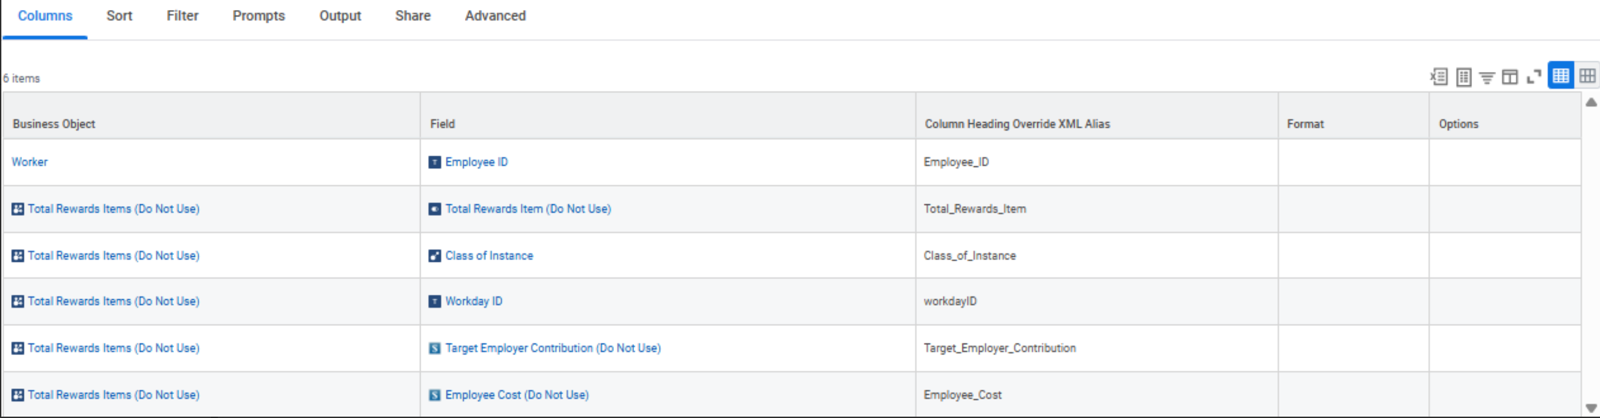Click the grid filter funnel icon
Viewport: 1600px width, 418px height.
(1487, 77)
